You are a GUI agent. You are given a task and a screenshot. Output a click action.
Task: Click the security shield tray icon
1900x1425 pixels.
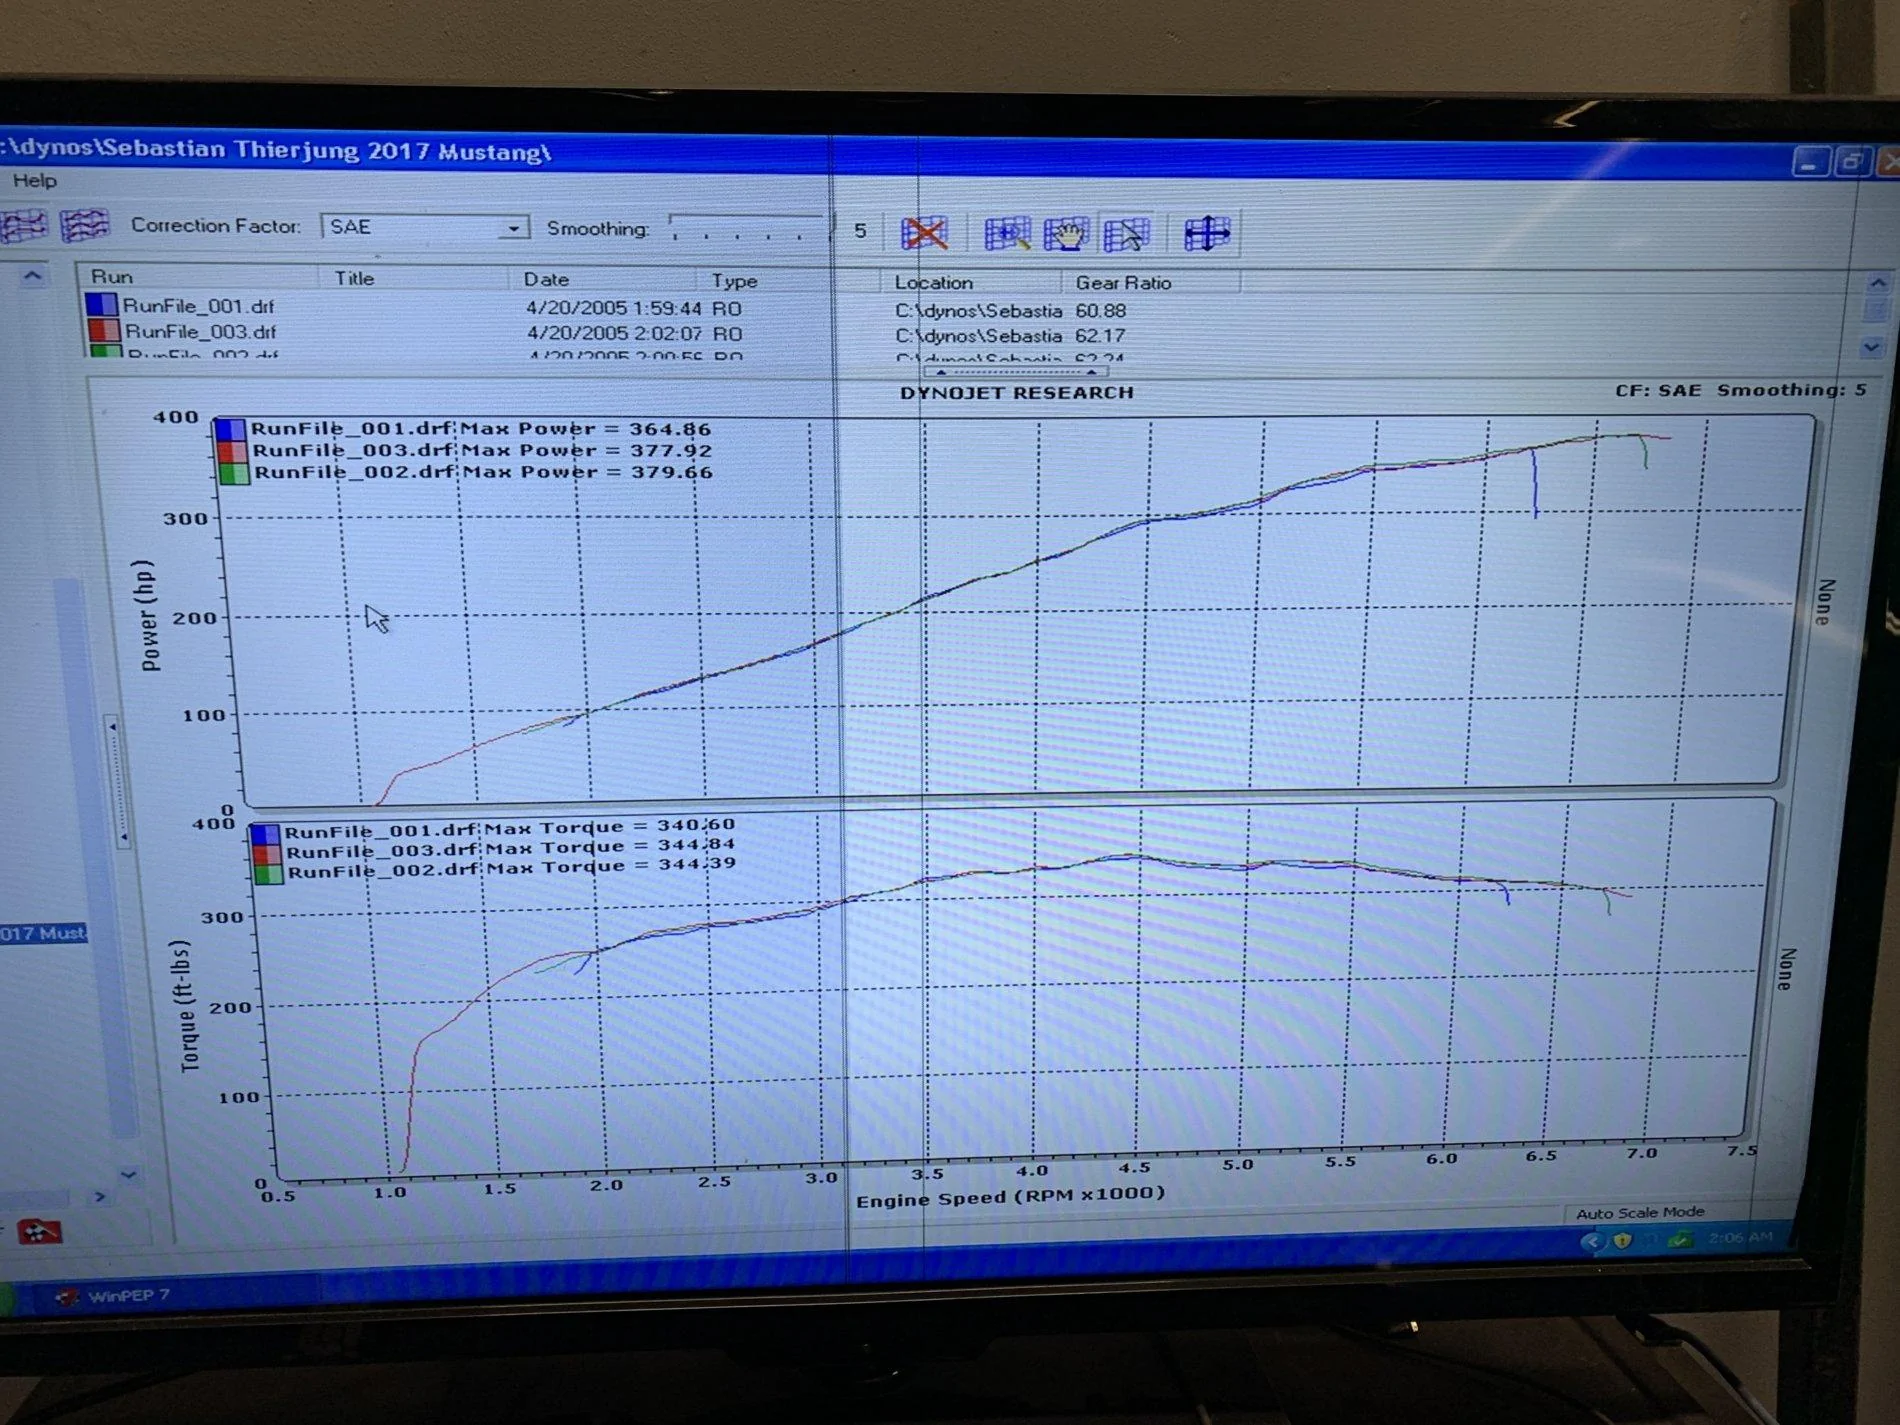[1621, 1240]
